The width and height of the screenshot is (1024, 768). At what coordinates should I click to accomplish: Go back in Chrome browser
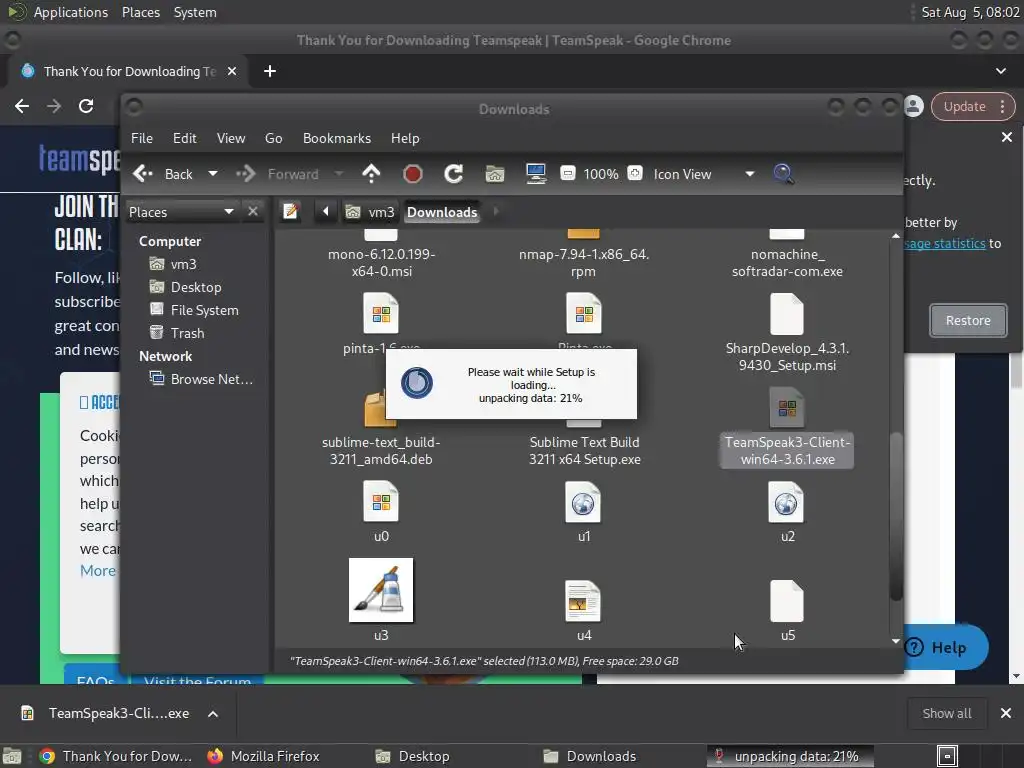(x=22, y=106)
